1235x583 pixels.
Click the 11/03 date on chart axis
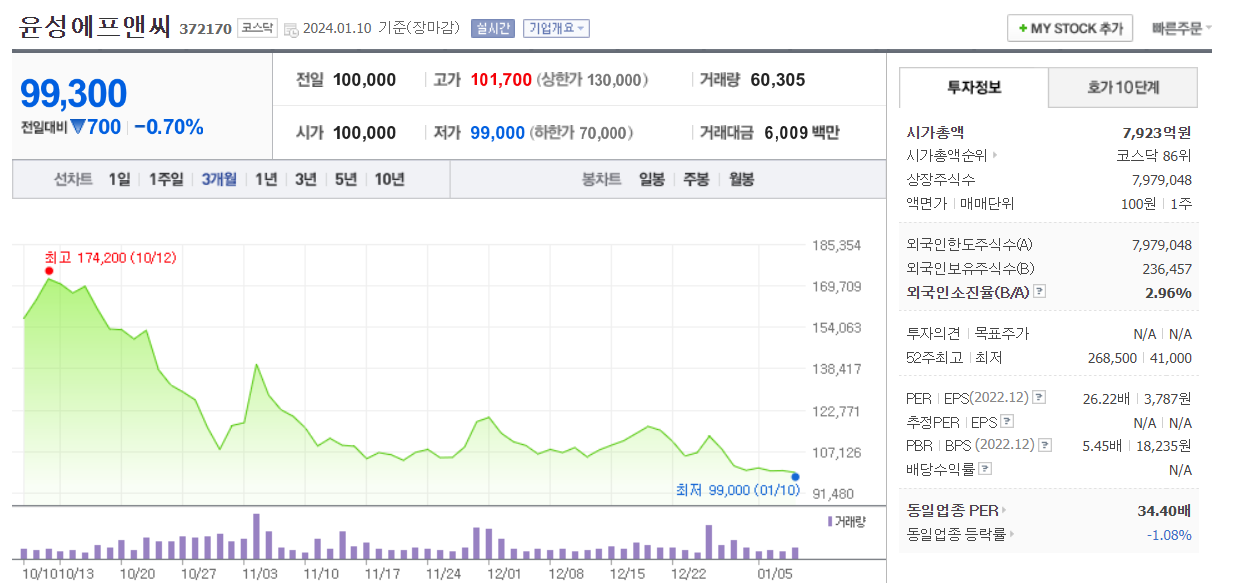pyautogui.click(x=259, y=574)
